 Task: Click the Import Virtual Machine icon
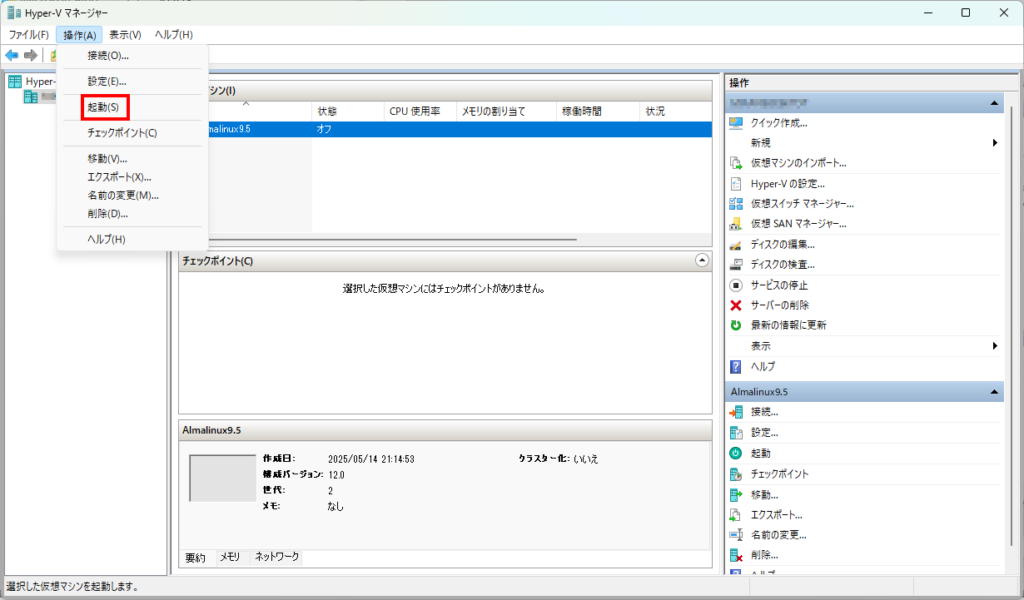tap(737, 163)
